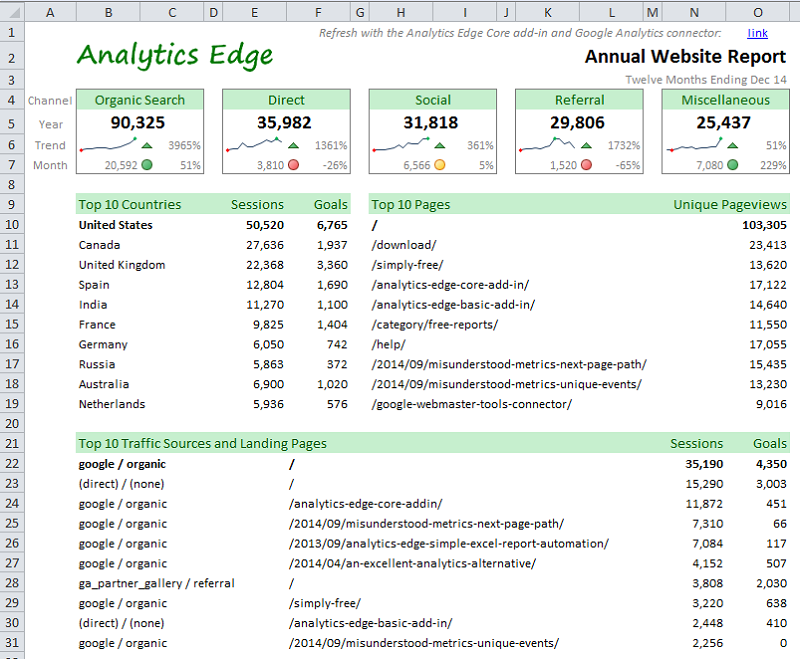Select the /google-webmaster-tools-connector/ page cell
Image resolution: width=800 pixels, height=659 pixels.
pyautogui.click(x=472, y=404)
